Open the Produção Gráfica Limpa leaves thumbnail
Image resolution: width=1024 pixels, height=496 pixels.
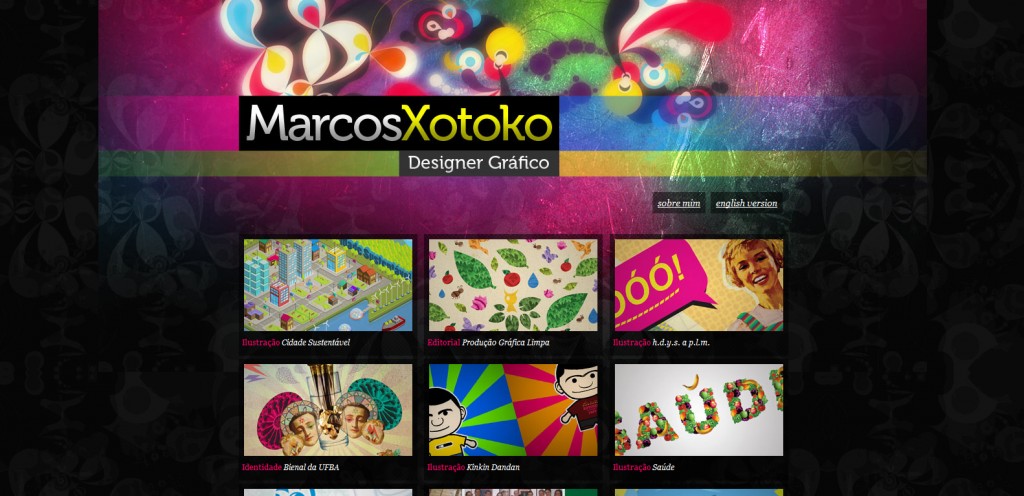pos(513,285)
